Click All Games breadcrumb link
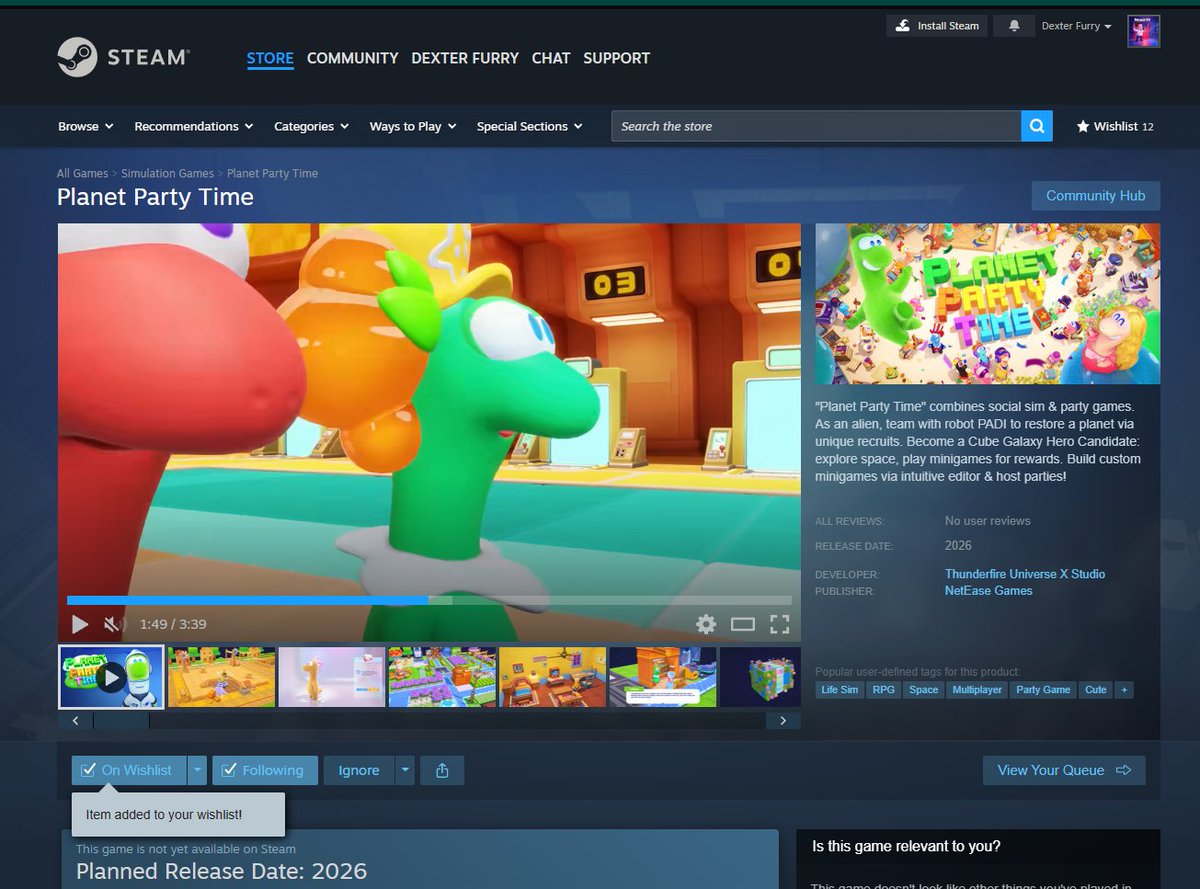 tap(83, 173)
